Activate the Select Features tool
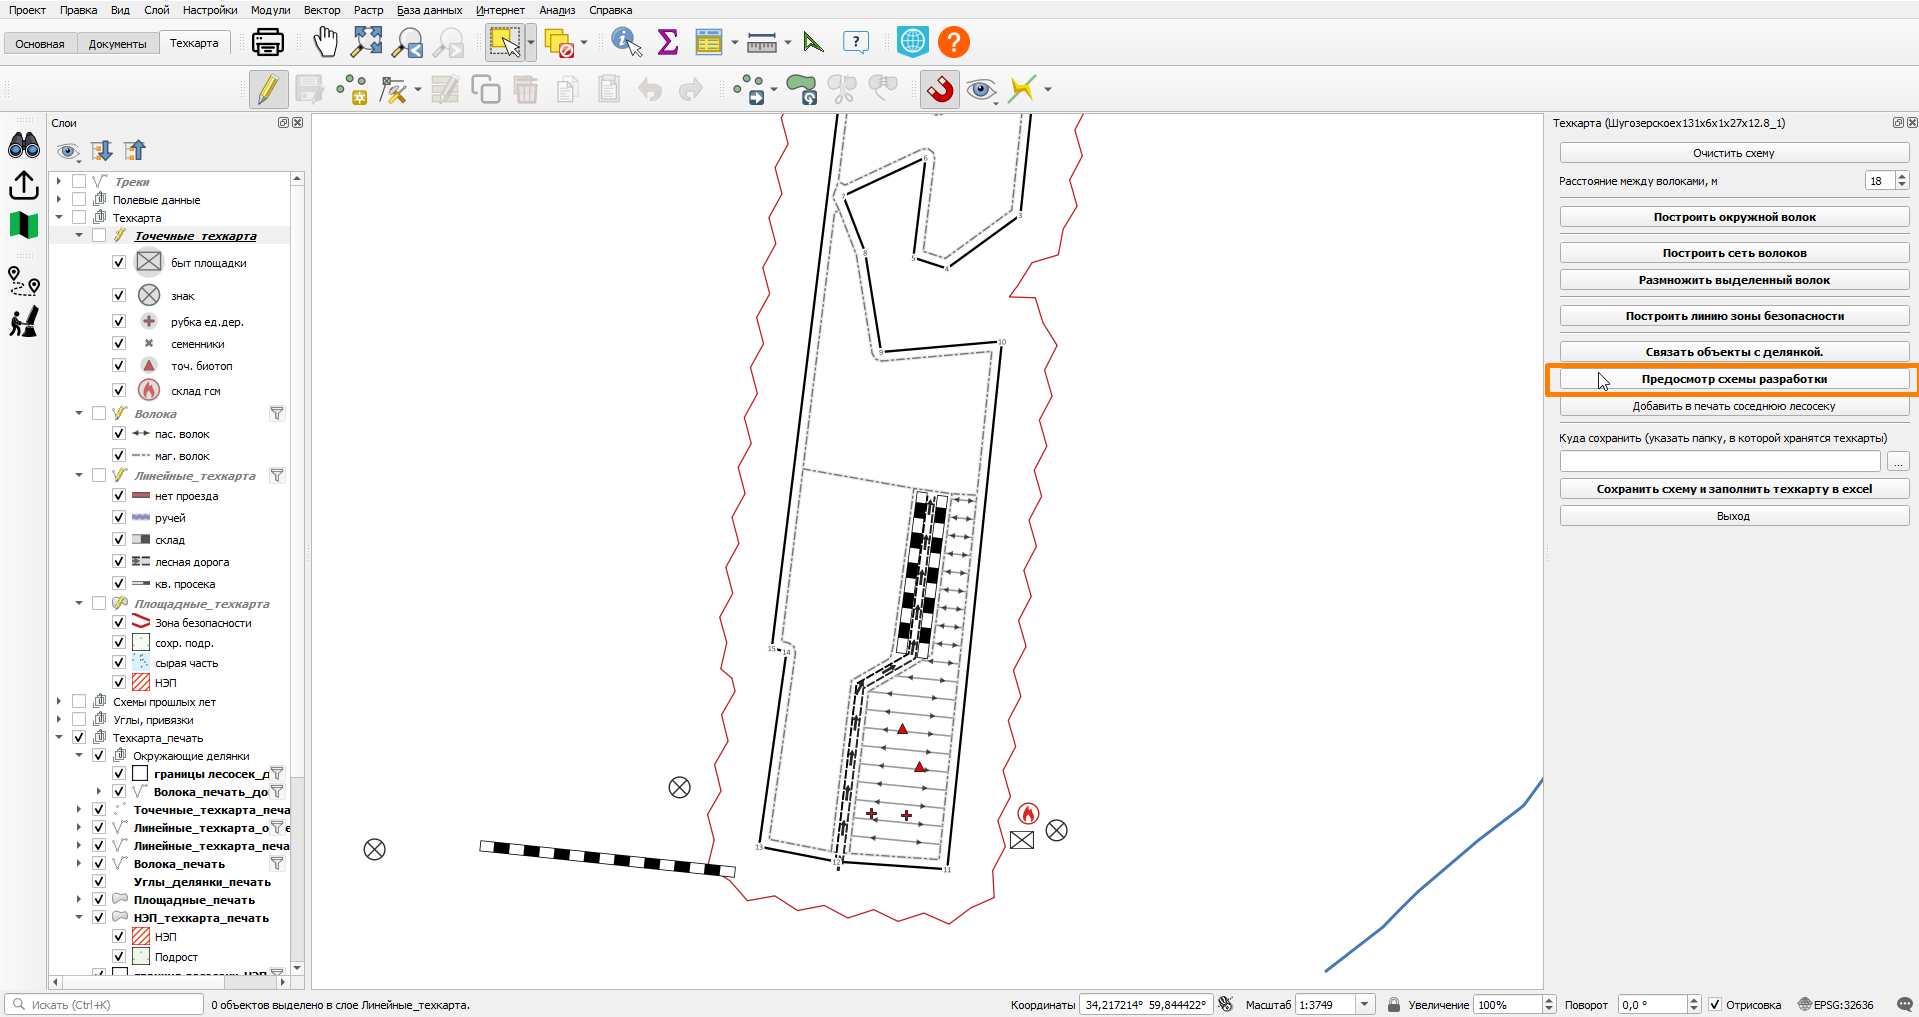 coord(504,42)
